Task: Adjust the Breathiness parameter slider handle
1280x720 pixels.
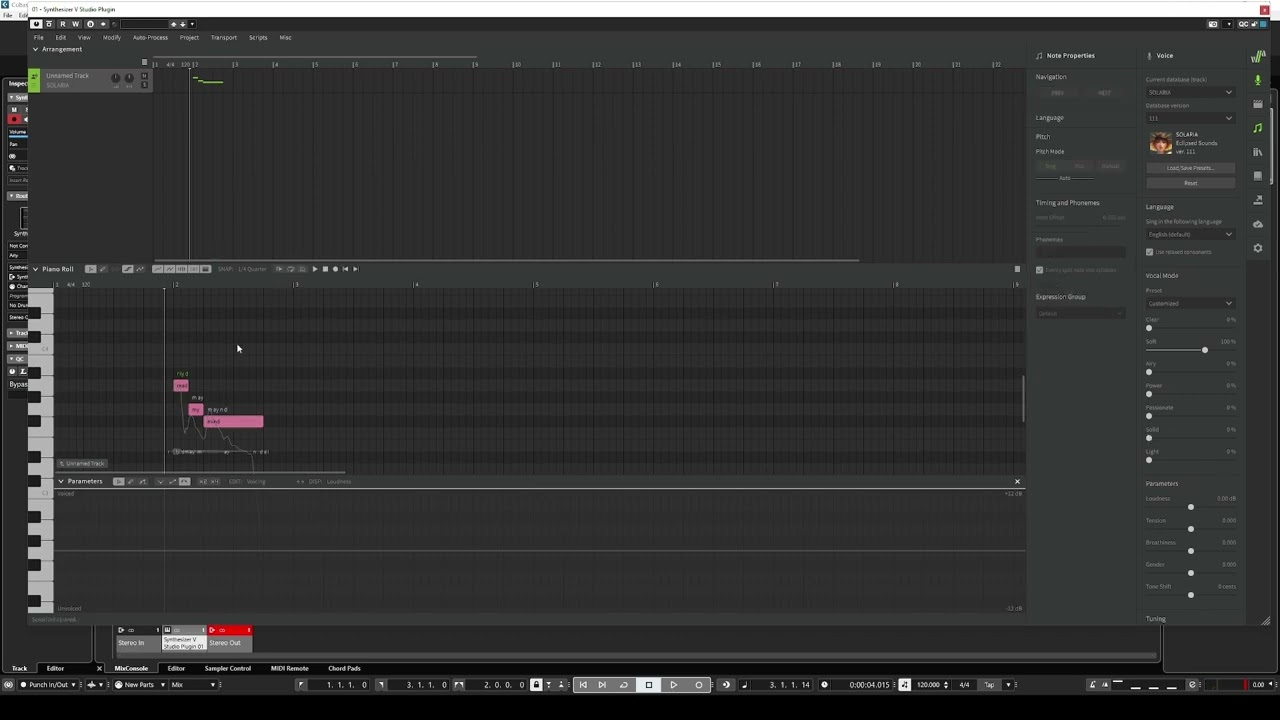Action: coord(1190,551)
